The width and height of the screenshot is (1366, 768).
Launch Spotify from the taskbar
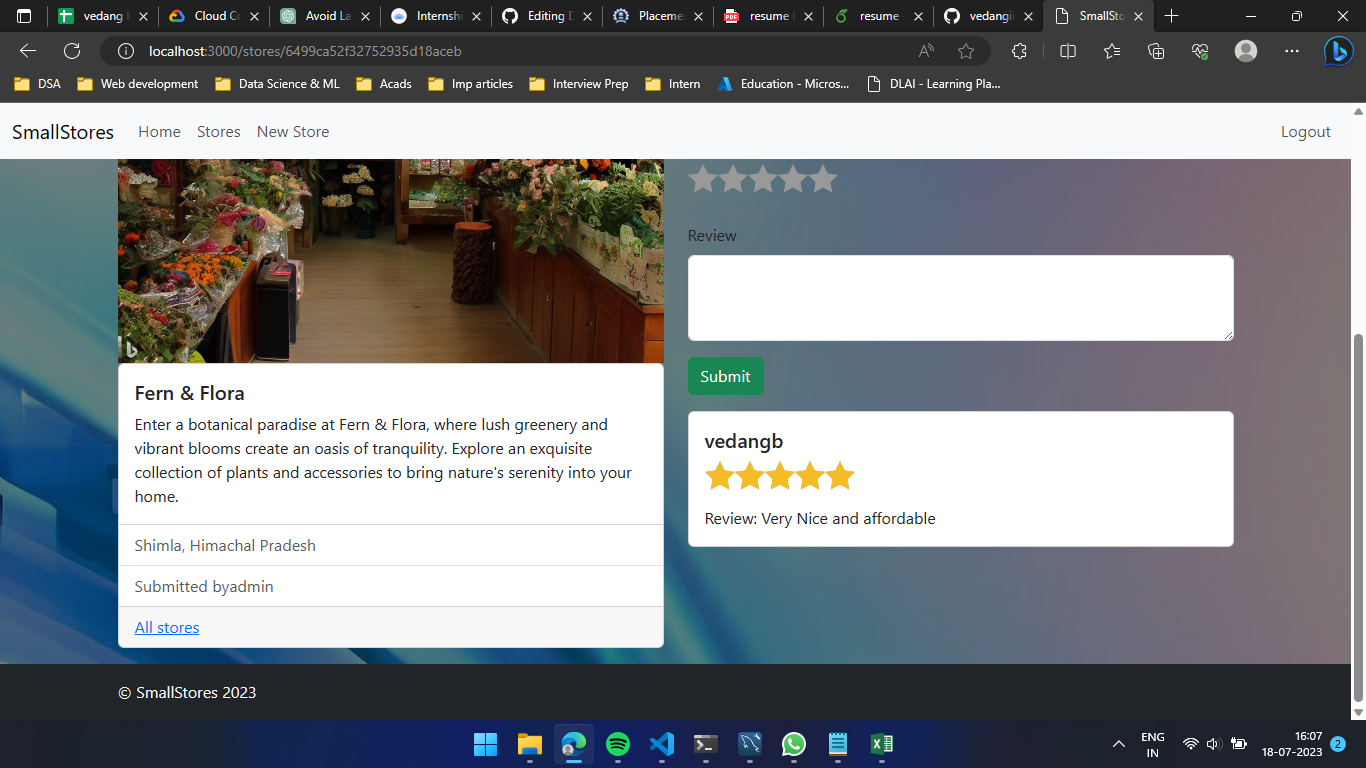617,744
